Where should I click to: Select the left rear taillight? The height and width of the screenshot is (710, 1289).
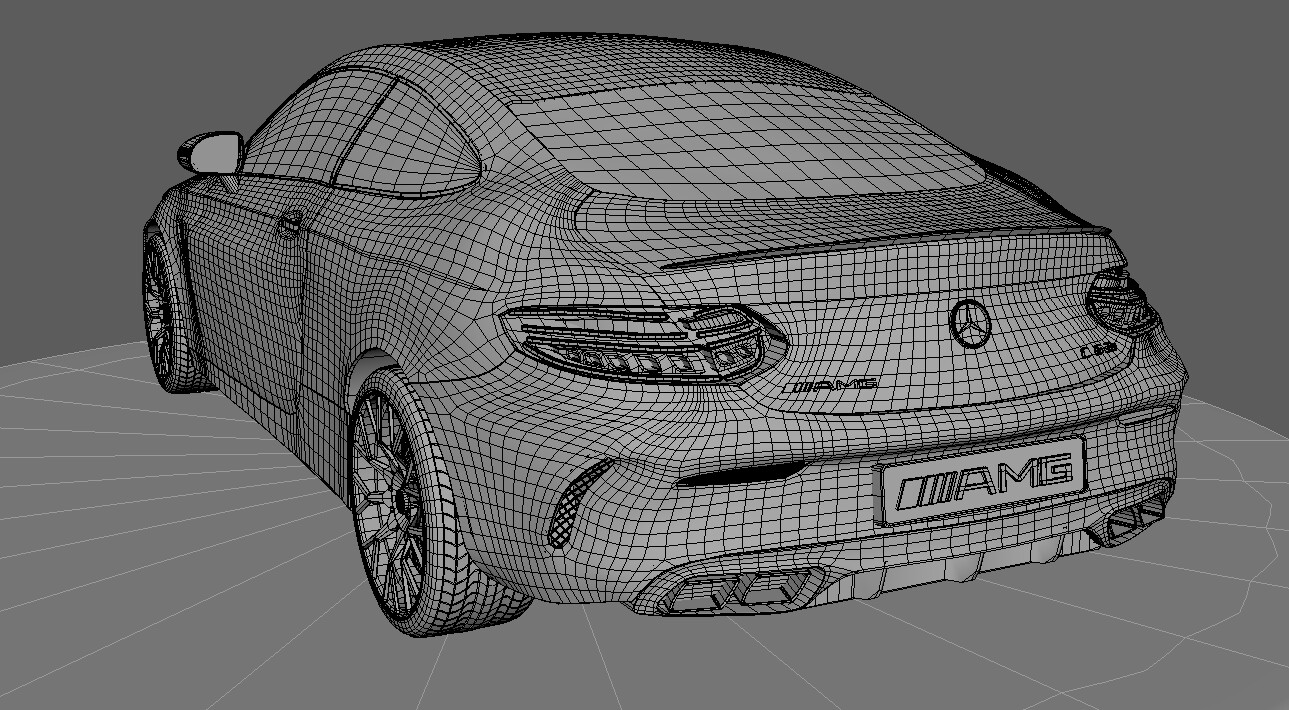pos(640,340)
